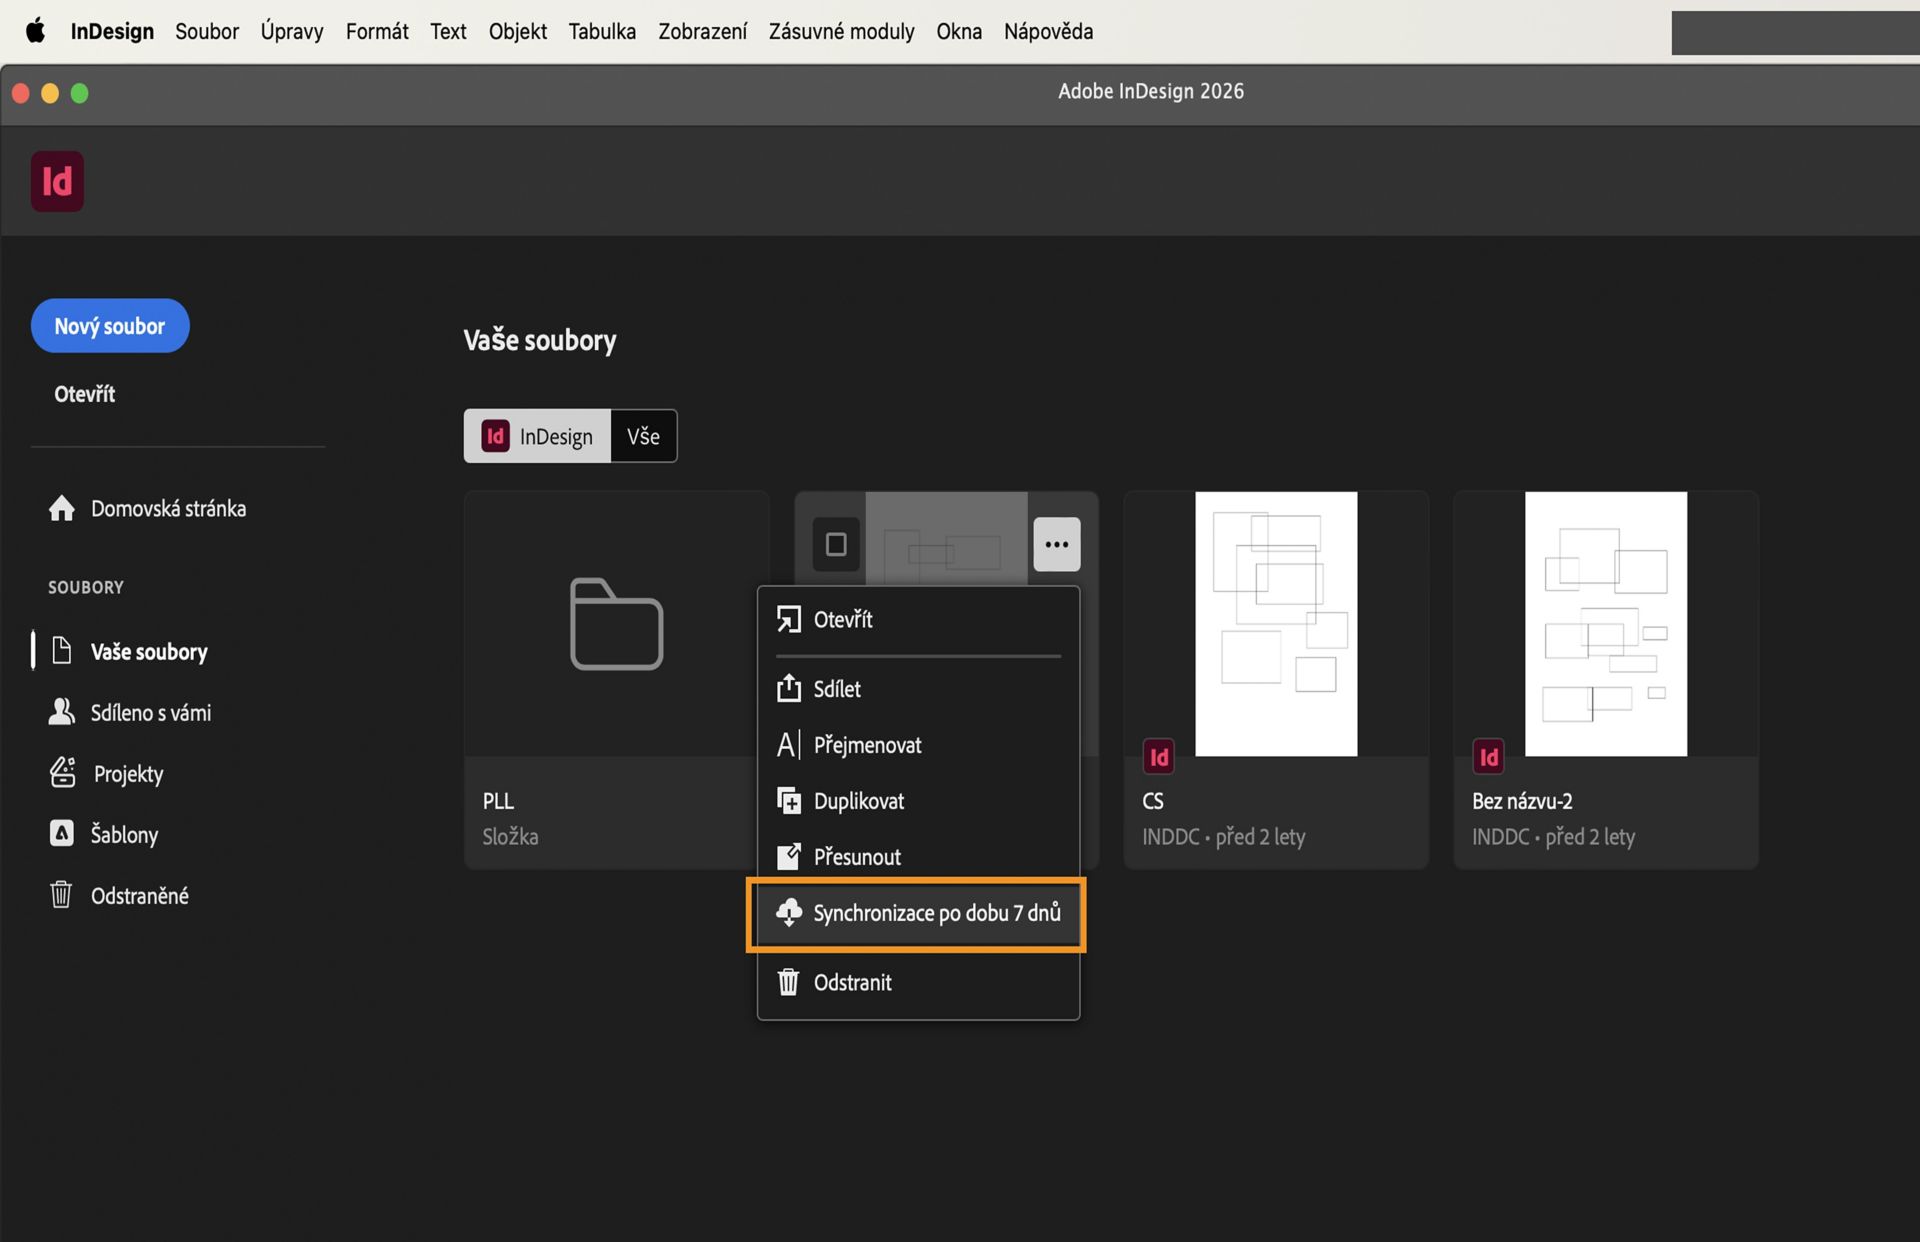Image resolution: width=1920 pixels, height=1242 pixels.
Task: Open the ••• options menu on the file card
Action: (x=1056, y=544)
